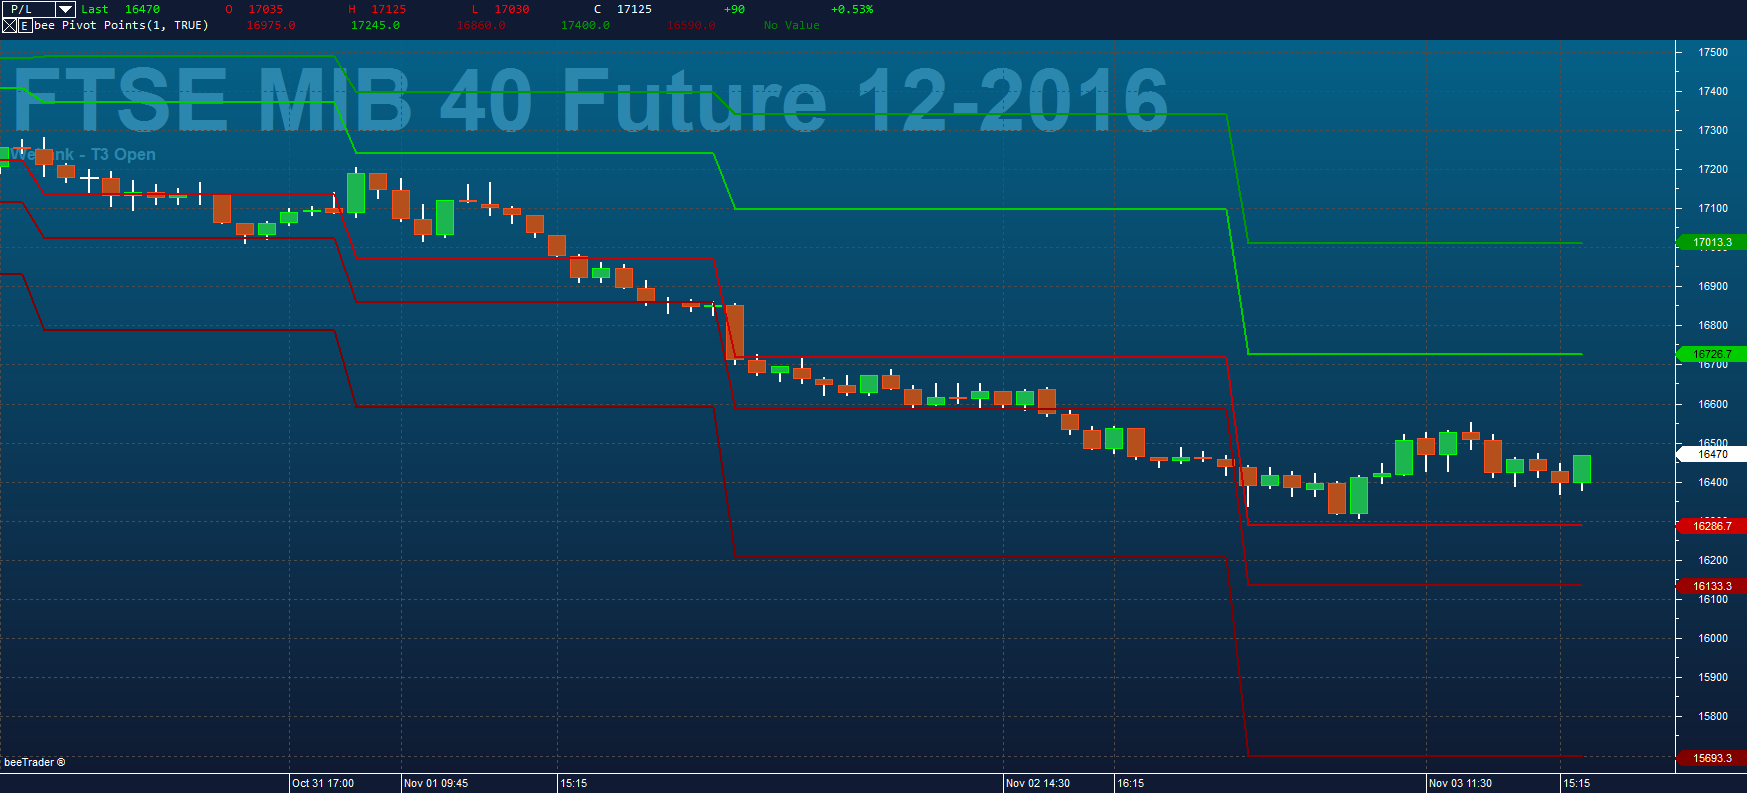The height and width of the screenshot is (793, 1747).
Task: Select the Nov 02 14:30 time marker
Action: 1038,783
